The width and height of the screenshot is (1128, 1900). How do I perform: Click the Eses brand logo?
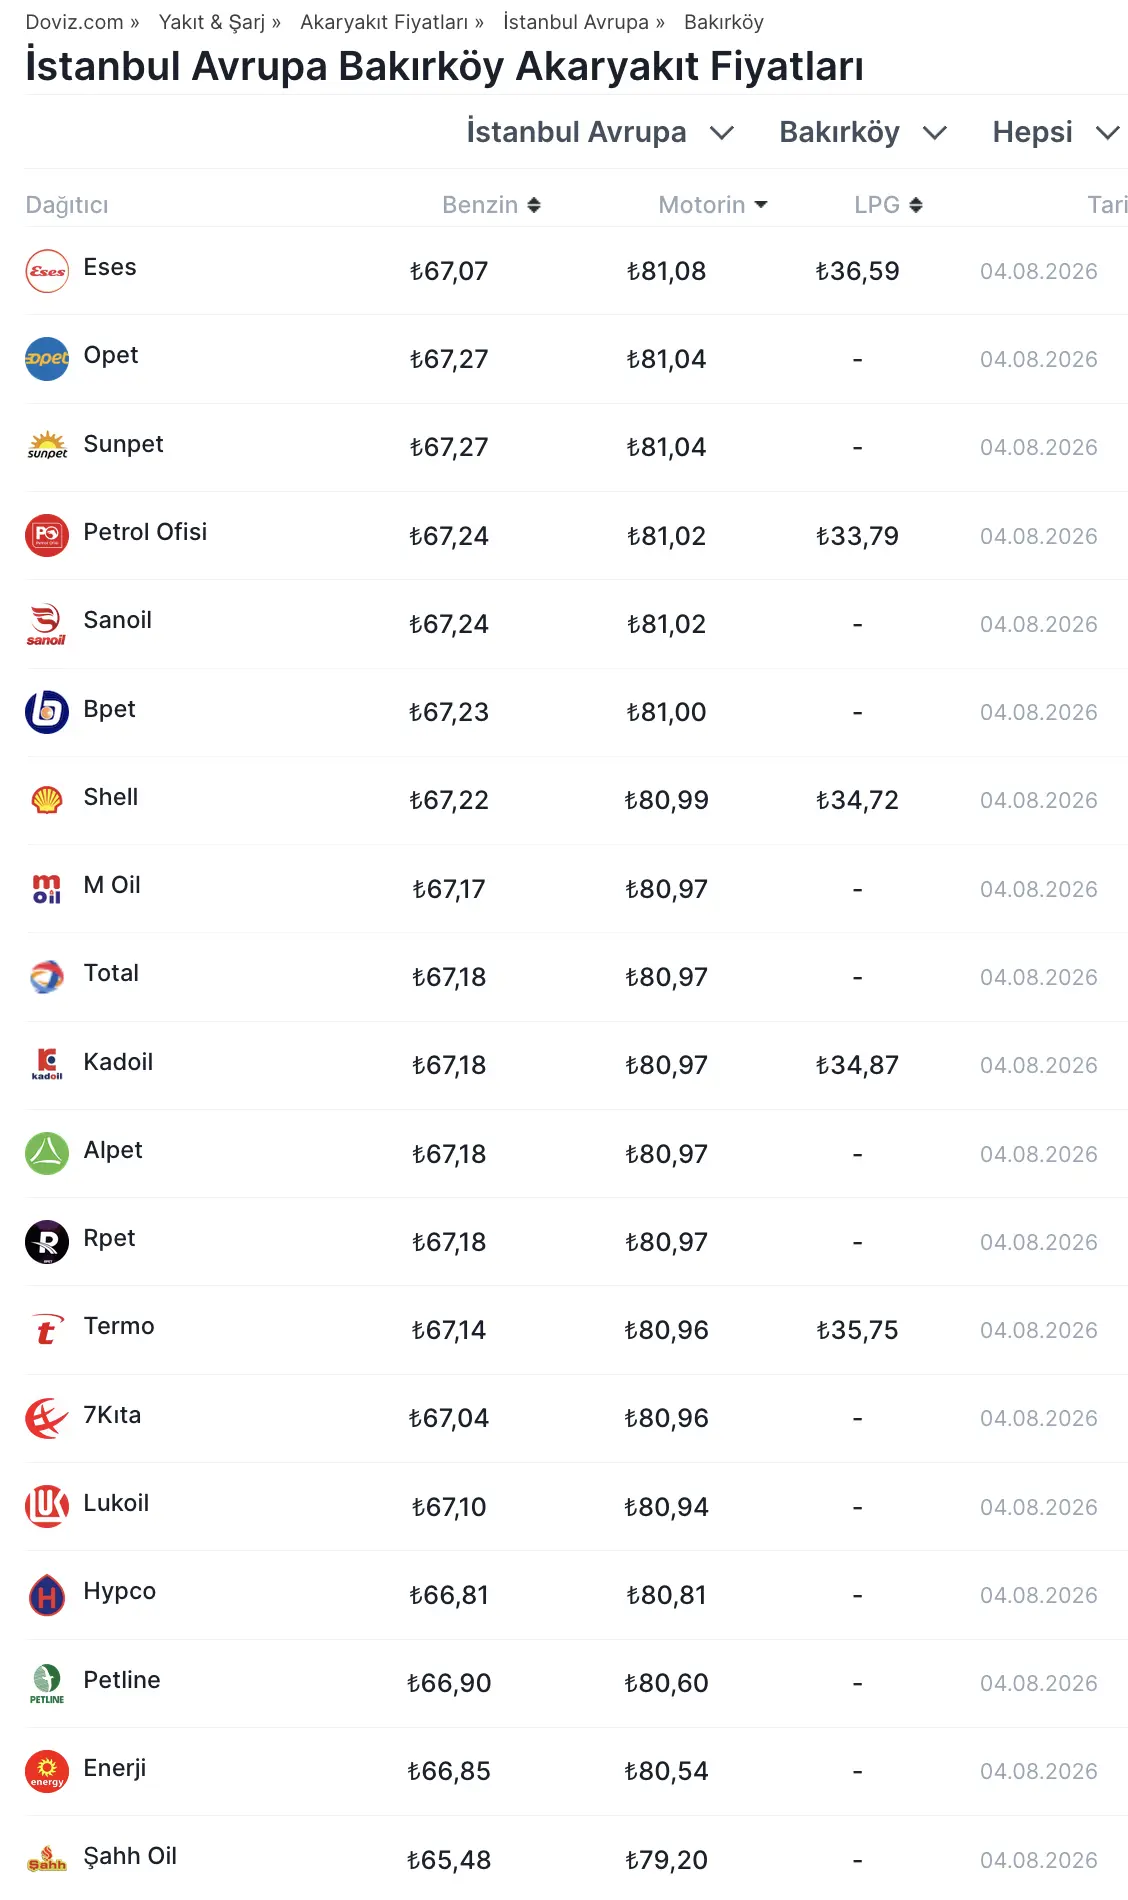coord(47,271)
